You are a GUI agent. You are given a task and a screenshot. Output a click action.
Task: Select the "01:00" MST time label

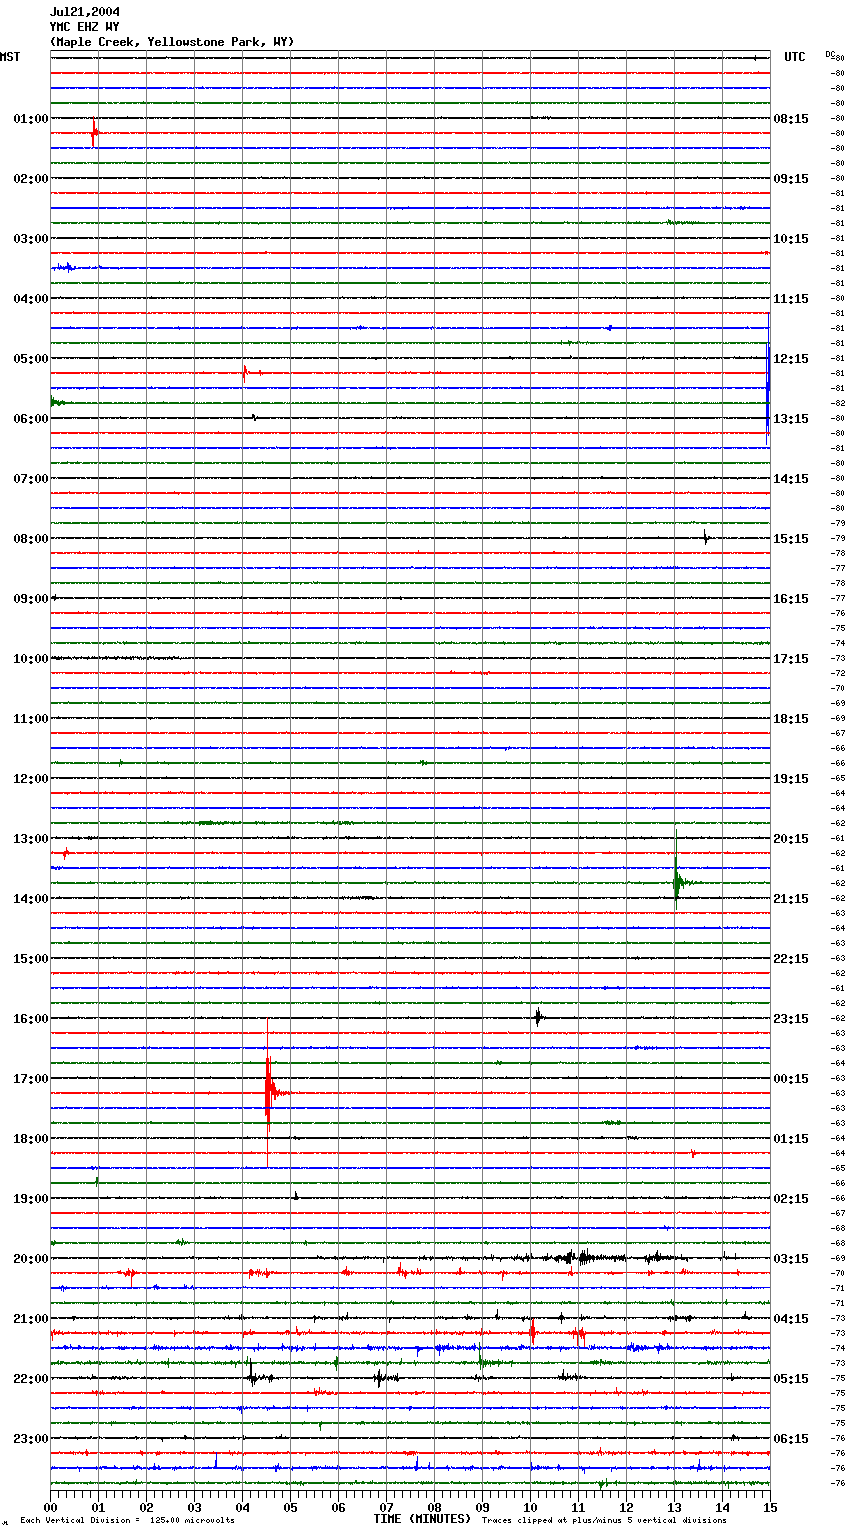click(31, 119)
